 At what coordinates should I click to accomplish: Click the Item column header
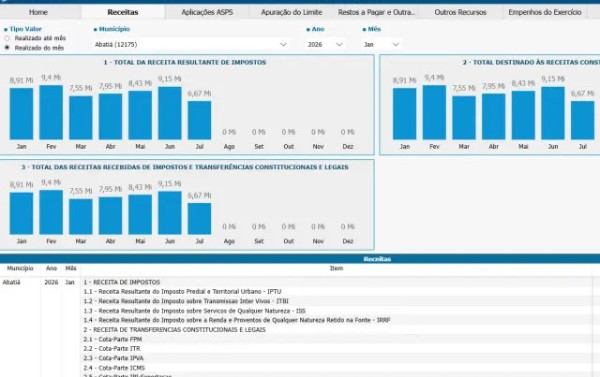[x=336, y=268]
